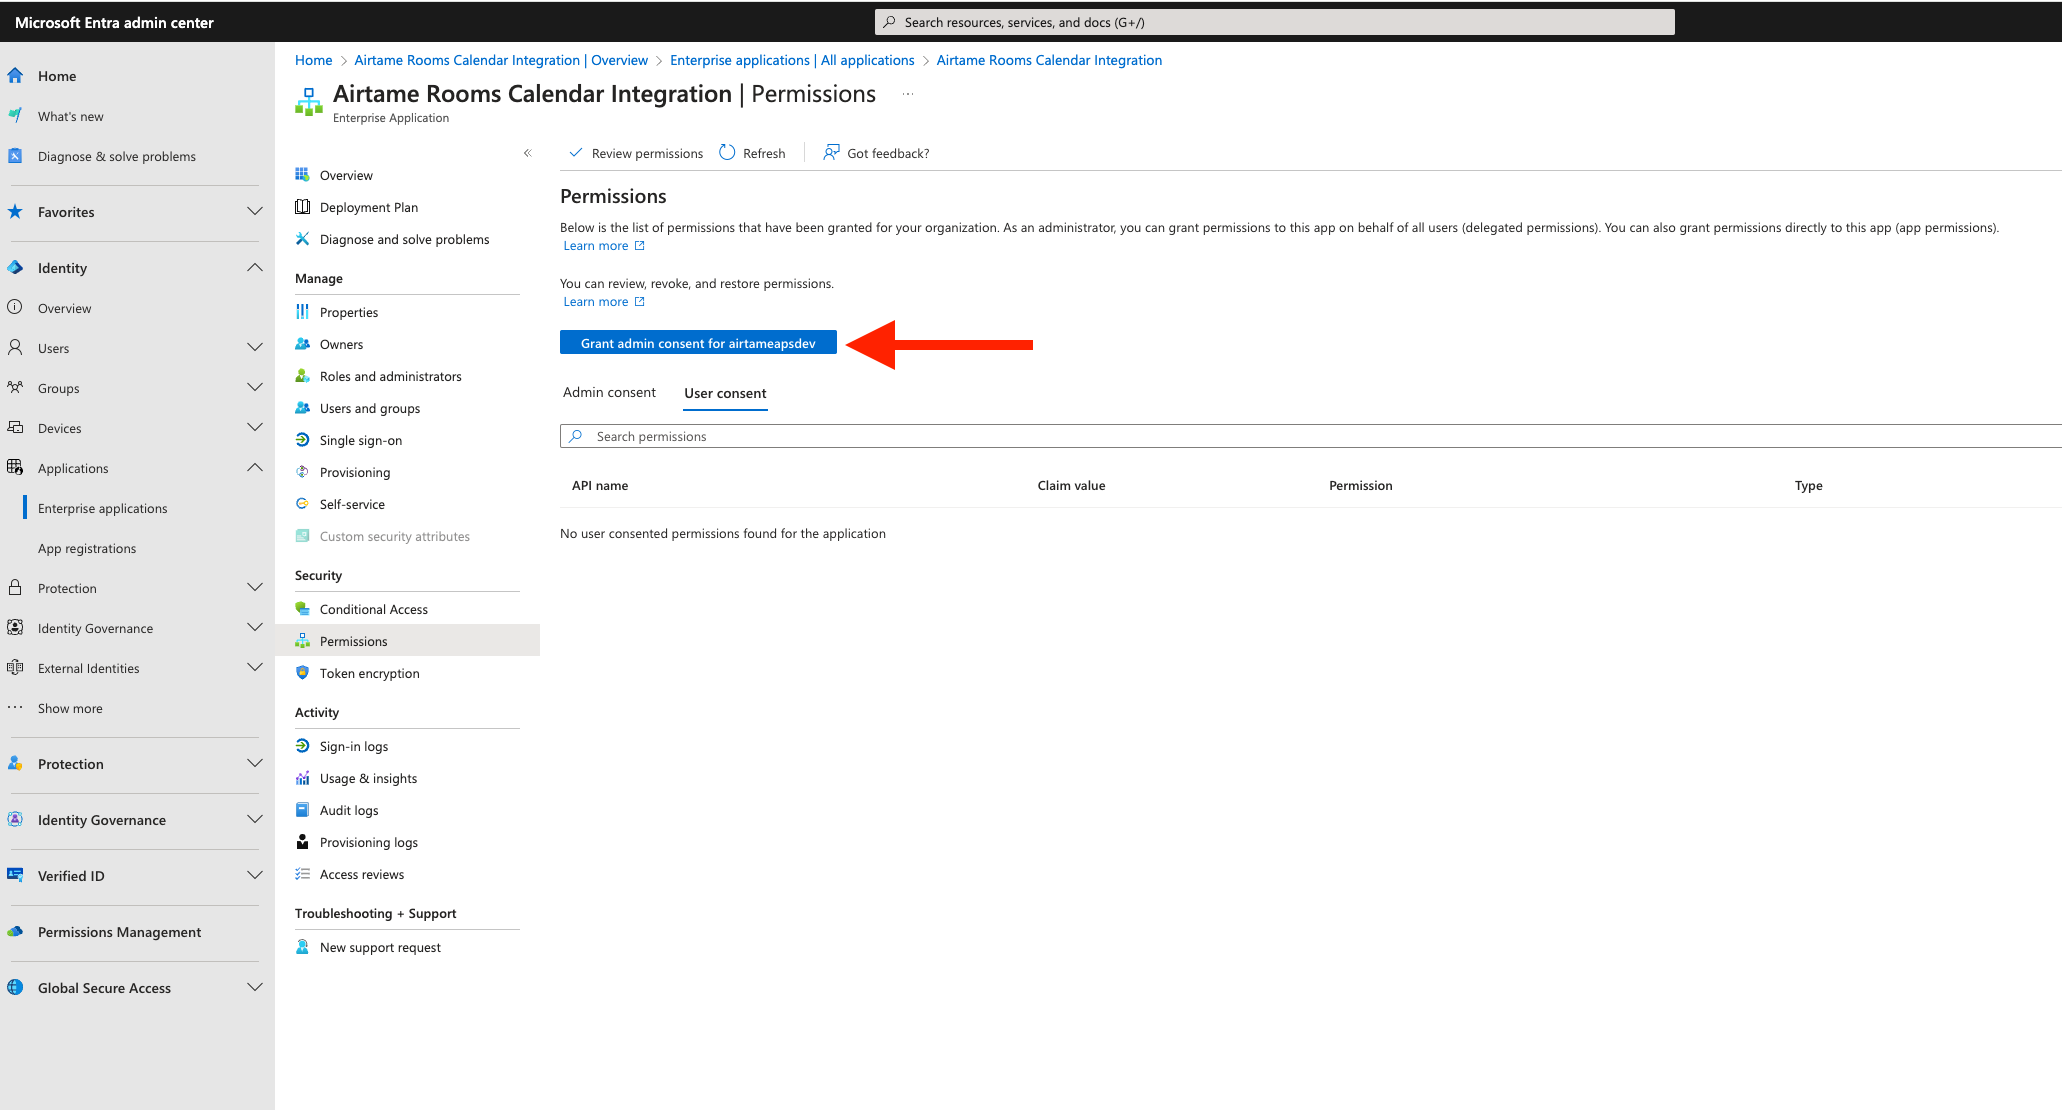The height and width of the screenshot is (1110, 2062).
Task: Expand the Global Secure Access chevron
Action: point(255,988)
